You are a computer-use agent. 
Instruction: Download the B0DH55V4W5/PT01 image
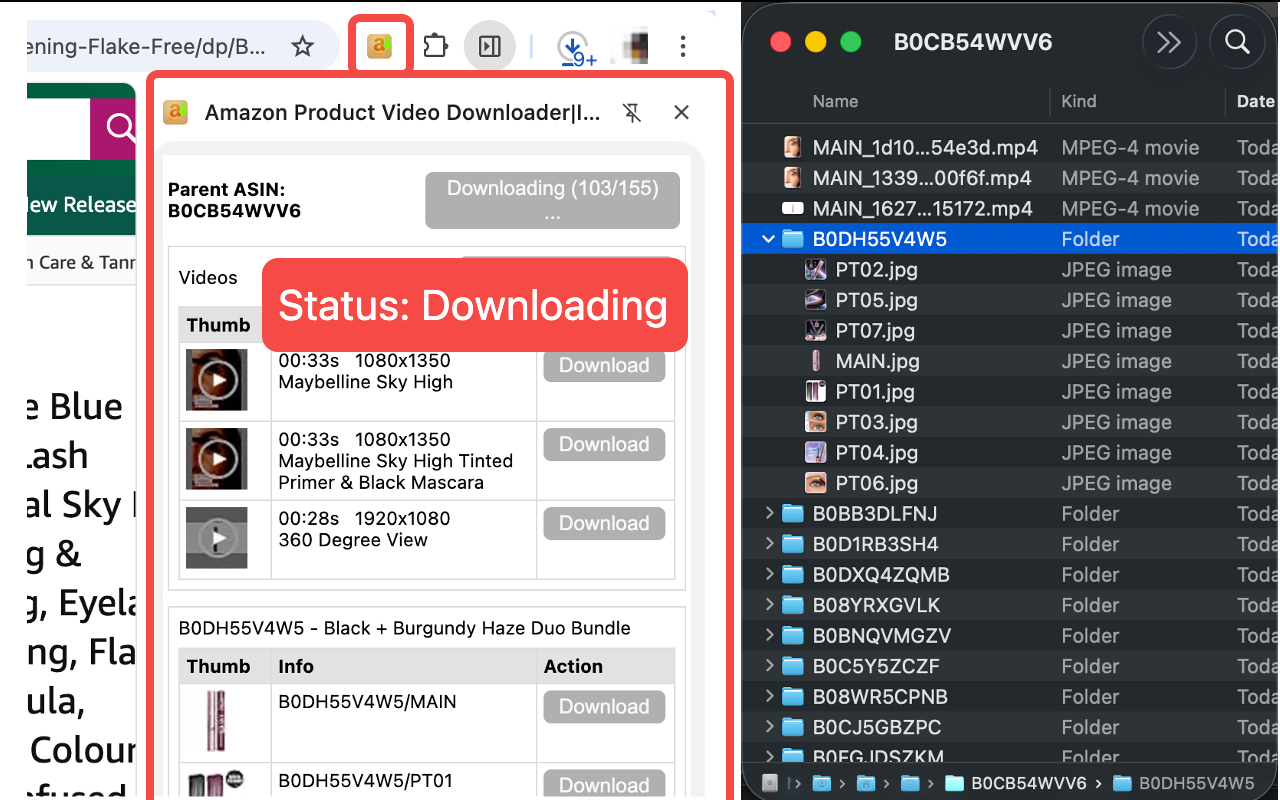point(604,785)
